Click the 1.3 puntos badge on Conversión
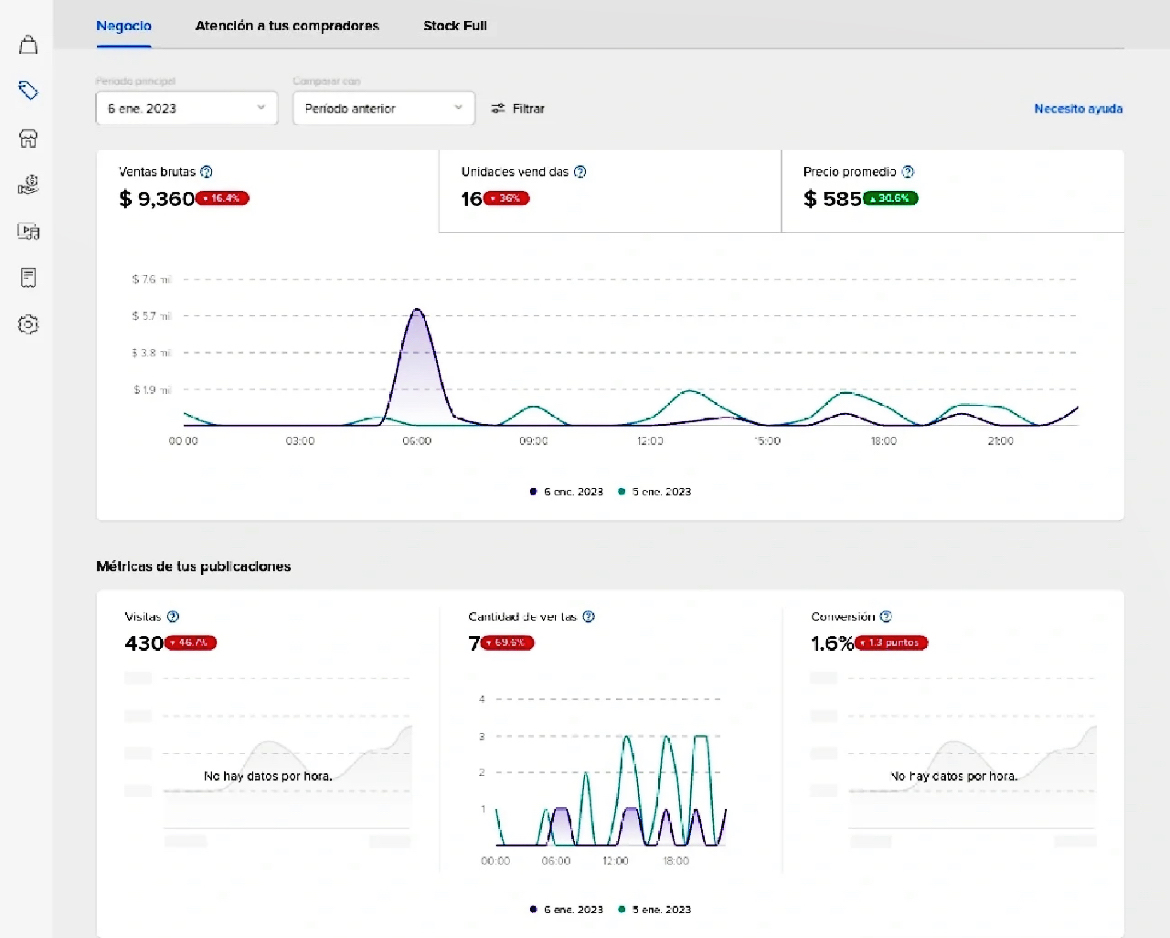Screen dimensions: 1170x938 [x=892, y=642]
